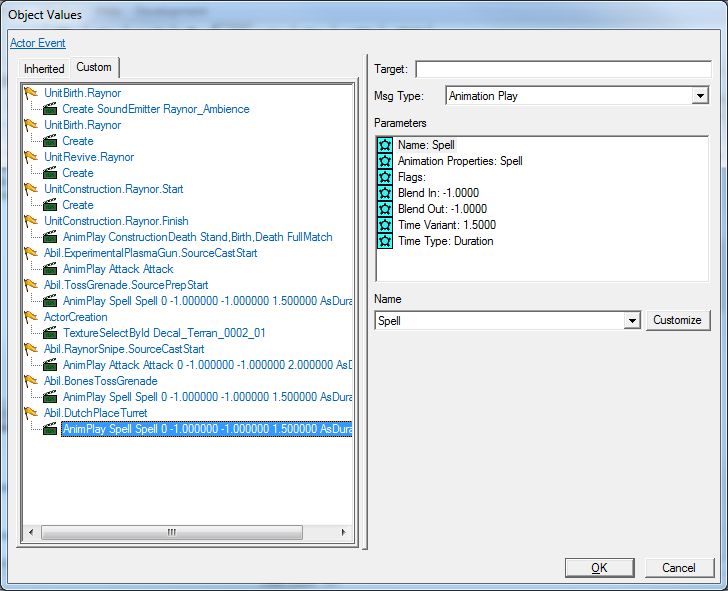Select the Flags: parameter row
The image size is (728, 591).
click(411, 177)
